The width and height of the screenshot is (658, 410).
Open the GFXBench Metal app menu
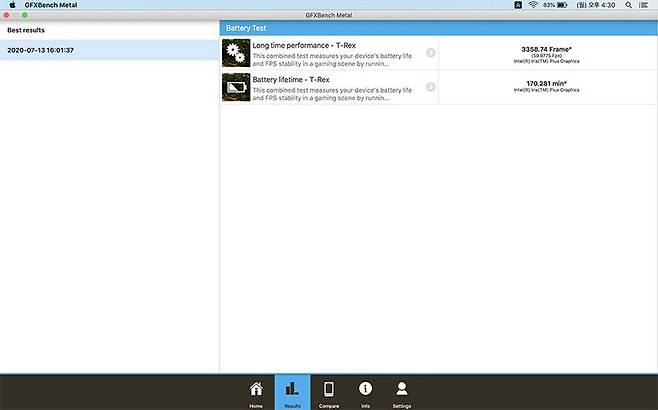point(51,5)
